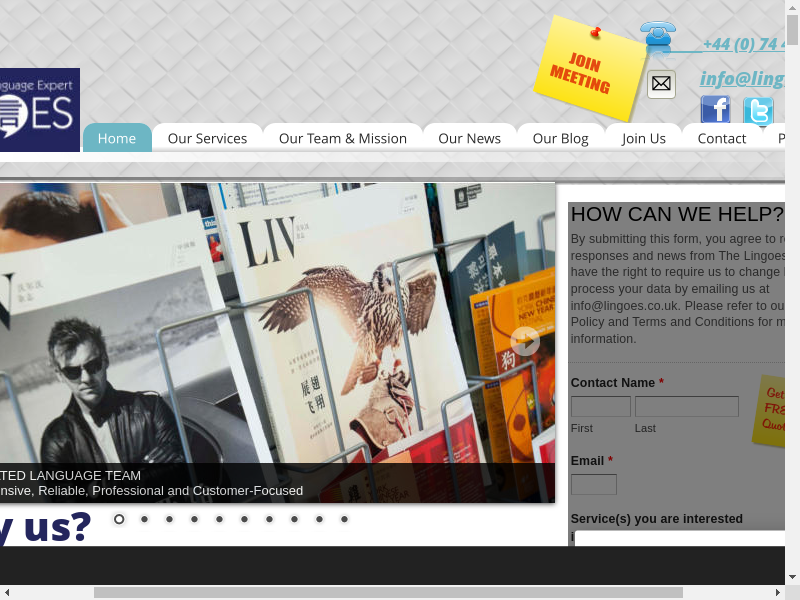800x600 pixels.
Task: Open the Our Team & Mission tab
Action: click(342, 138)
